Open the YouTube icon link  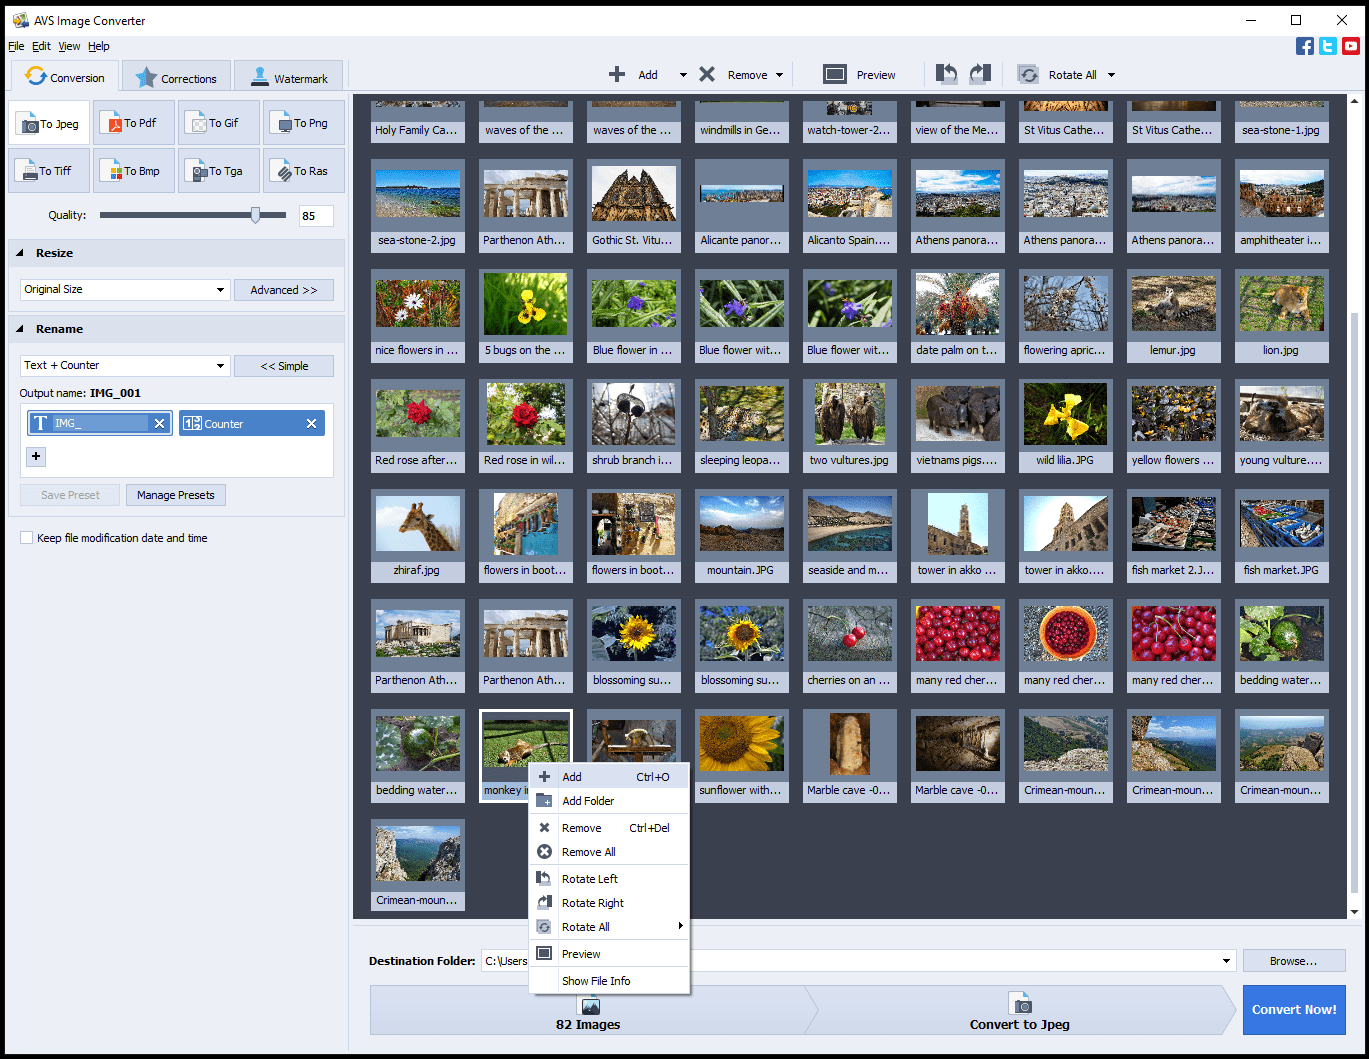[x=1351, y=46]
